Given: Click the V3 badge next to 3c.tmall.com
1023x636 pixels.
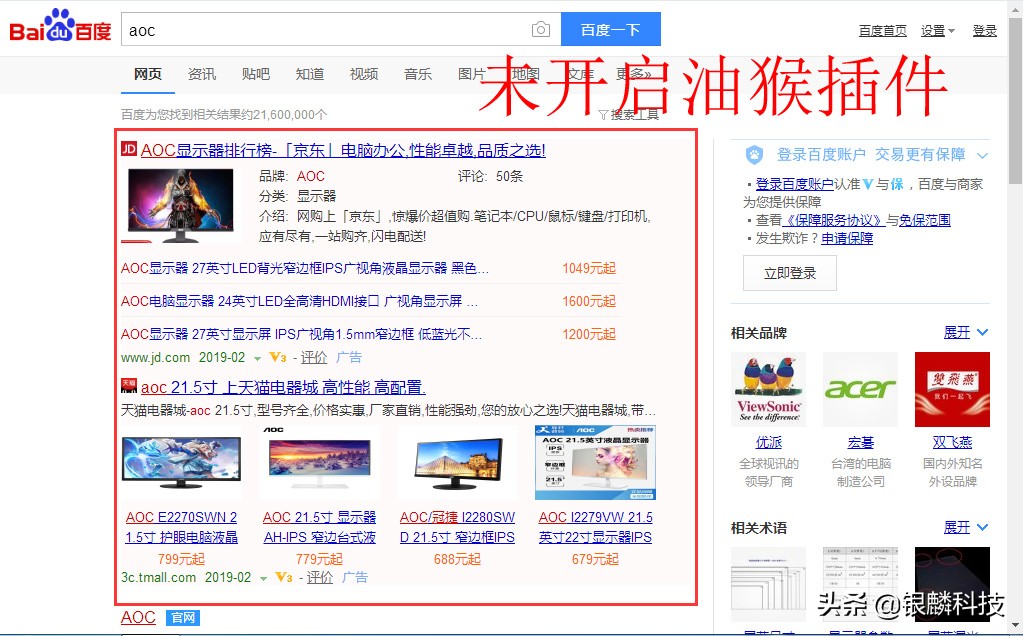Looking at the screenshot, I should point(283,577).
